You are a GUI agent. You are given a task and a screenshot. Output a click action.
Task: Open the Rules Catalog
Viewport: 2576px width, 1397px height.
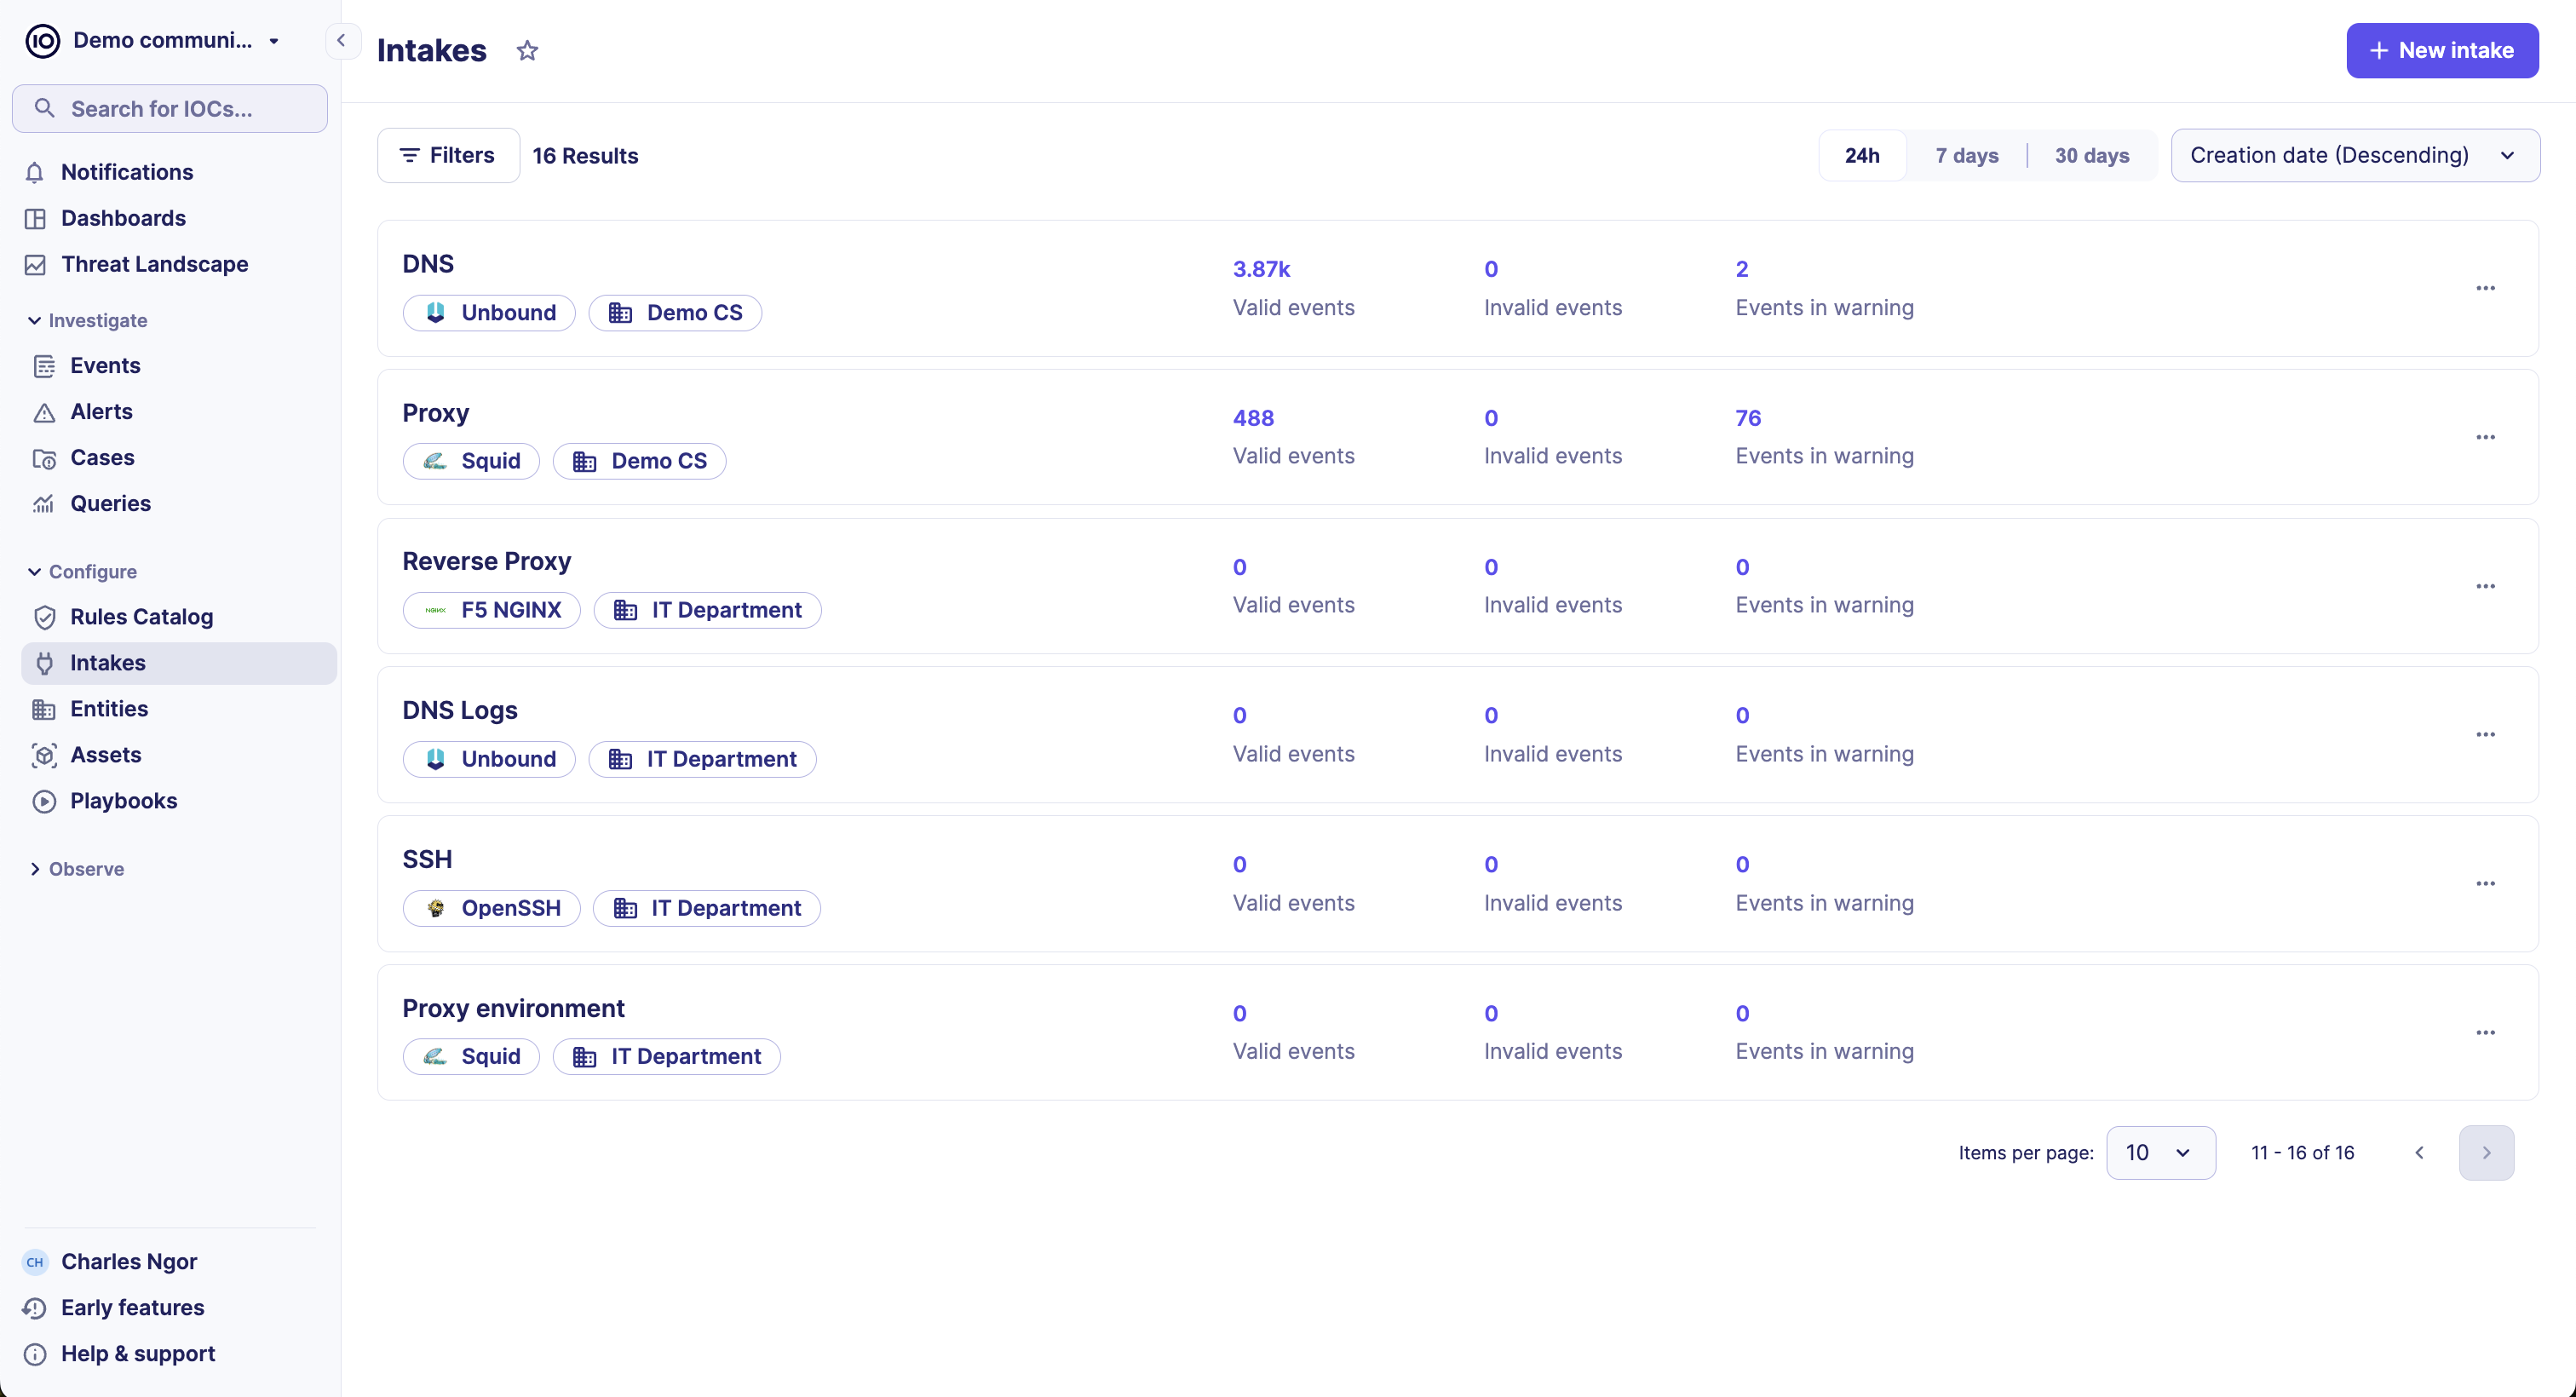142,617
